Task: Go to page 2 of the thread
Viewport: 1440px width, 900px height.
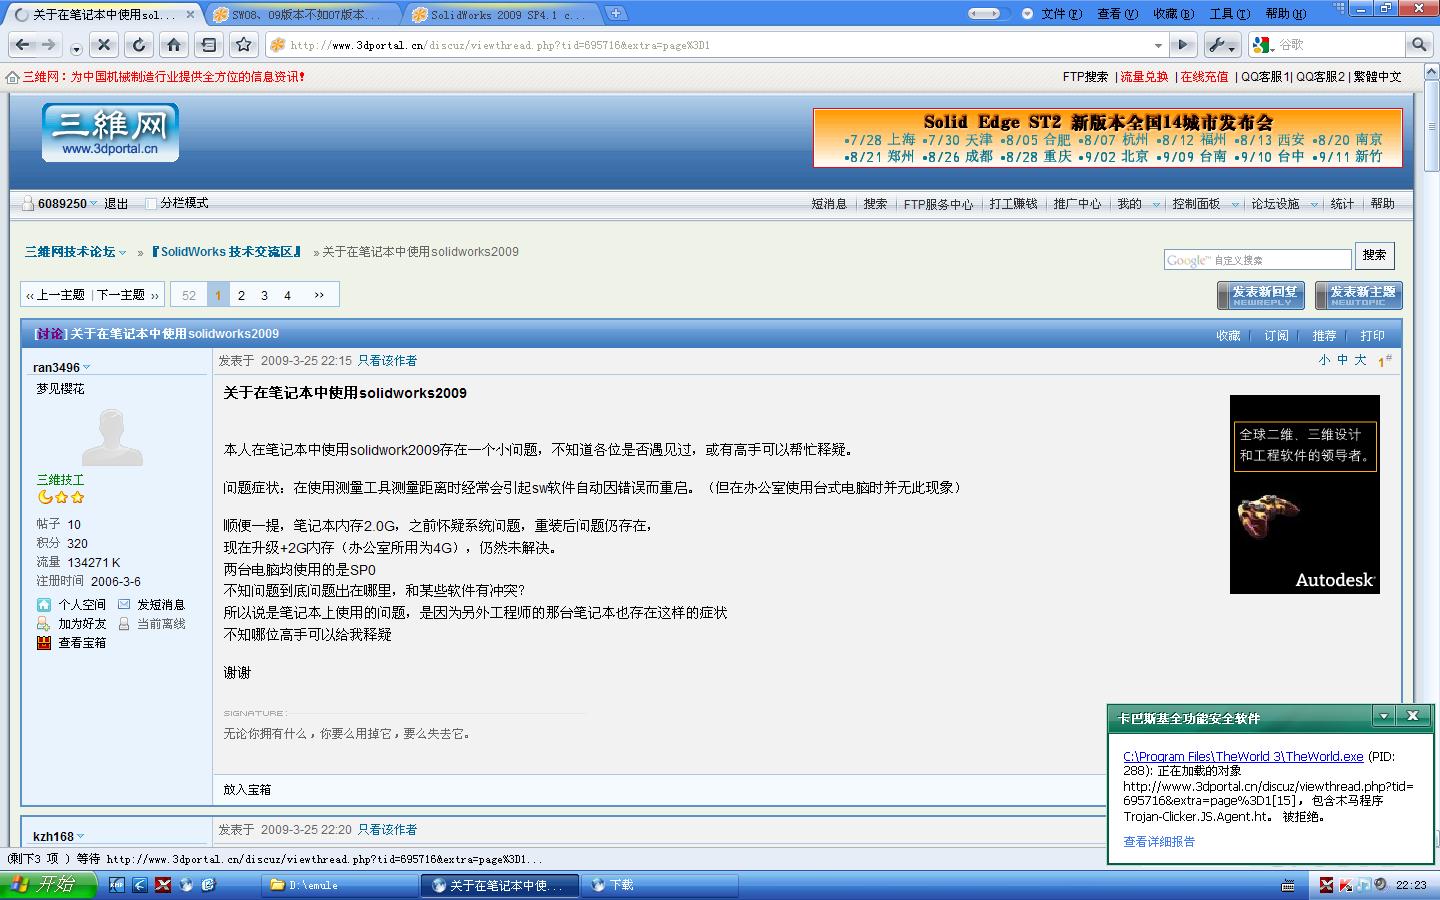Action: [x=241, y=295]
